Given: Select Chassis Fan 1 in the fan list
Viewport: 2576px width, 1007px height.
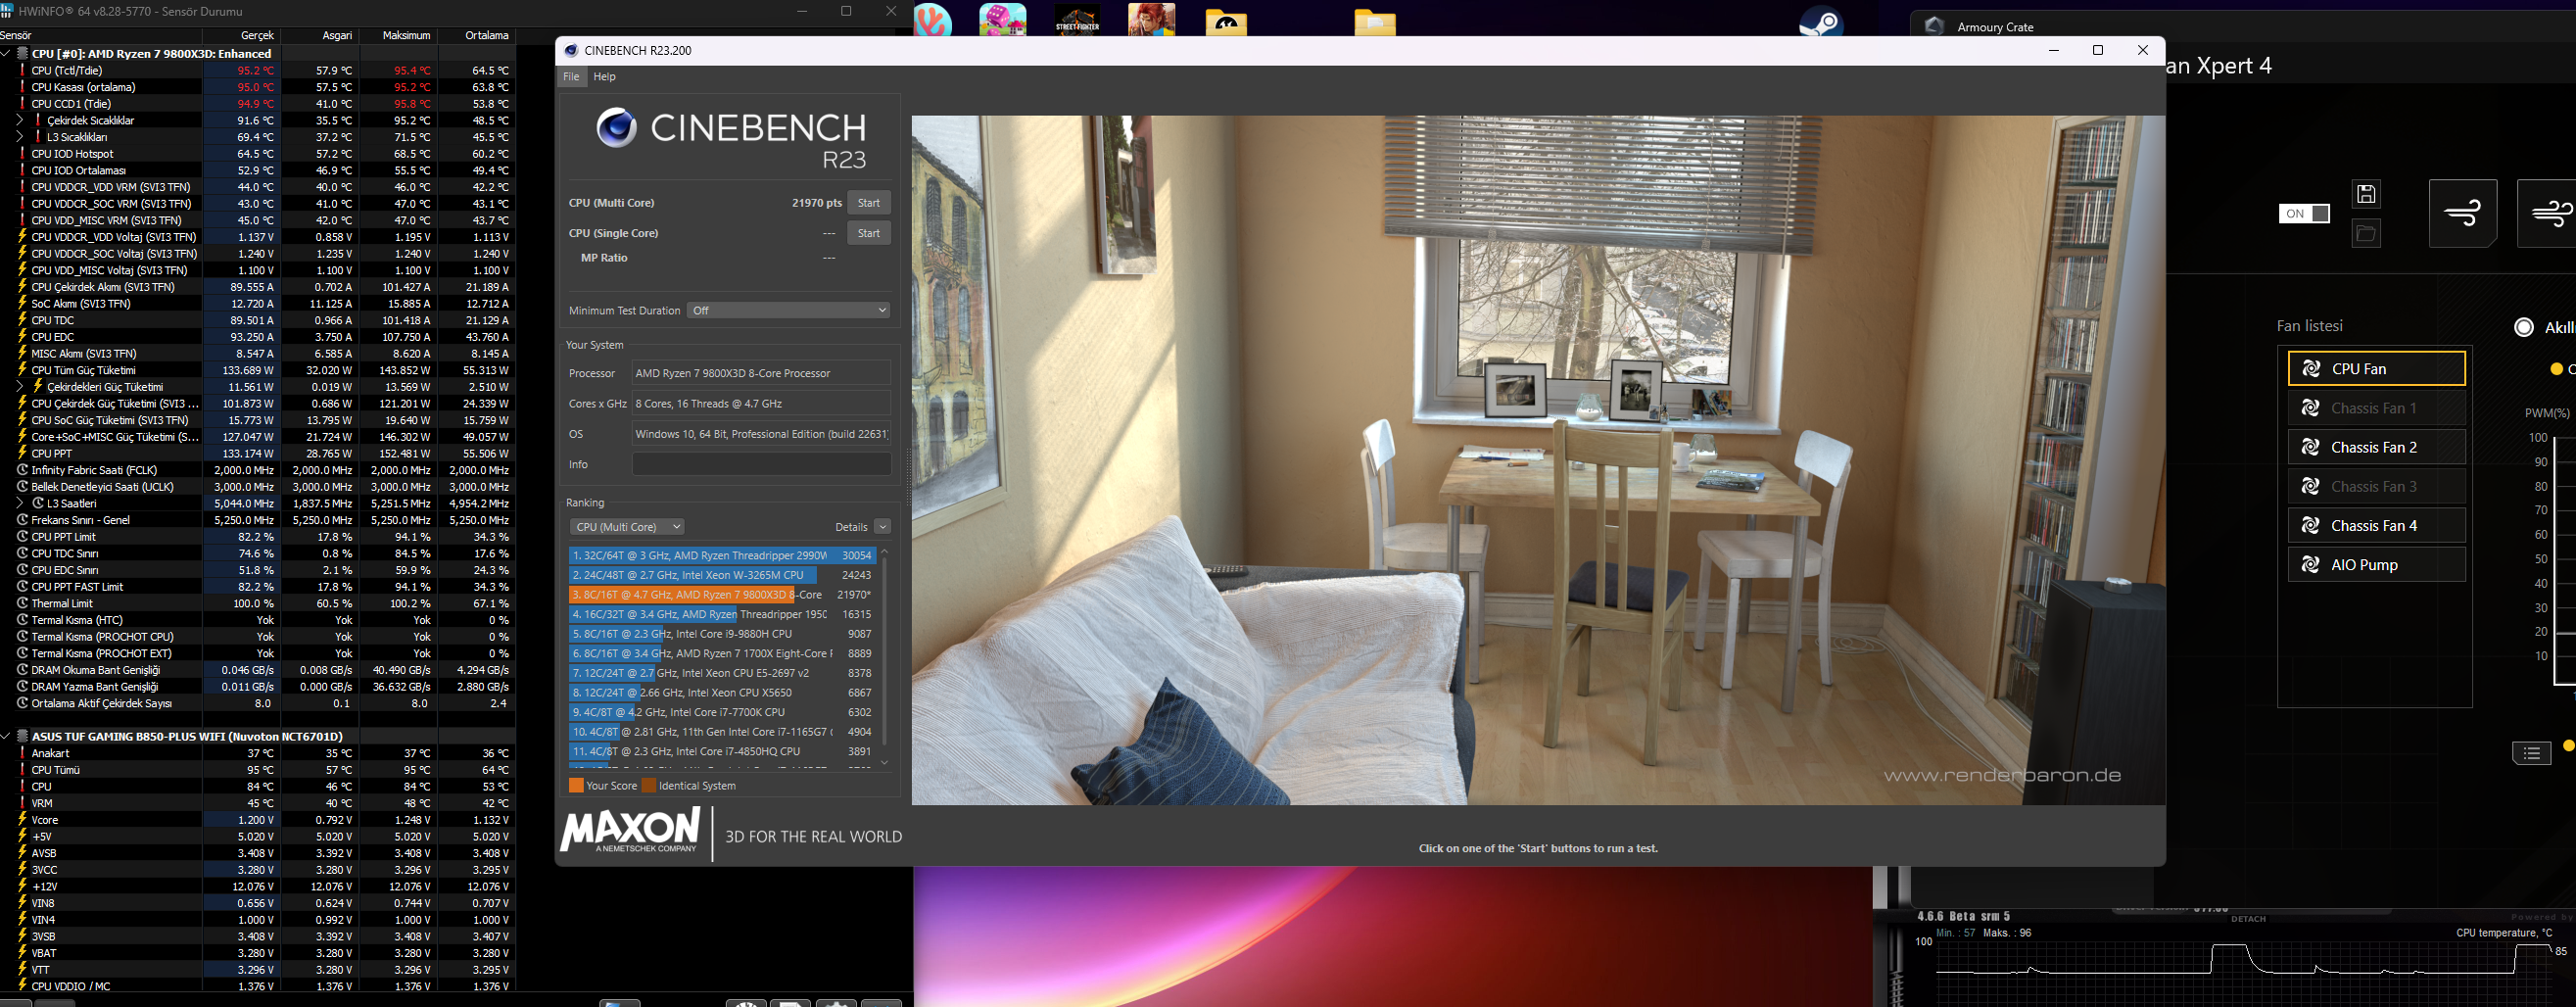Looking at the screenshot, I should (2376, 408).
